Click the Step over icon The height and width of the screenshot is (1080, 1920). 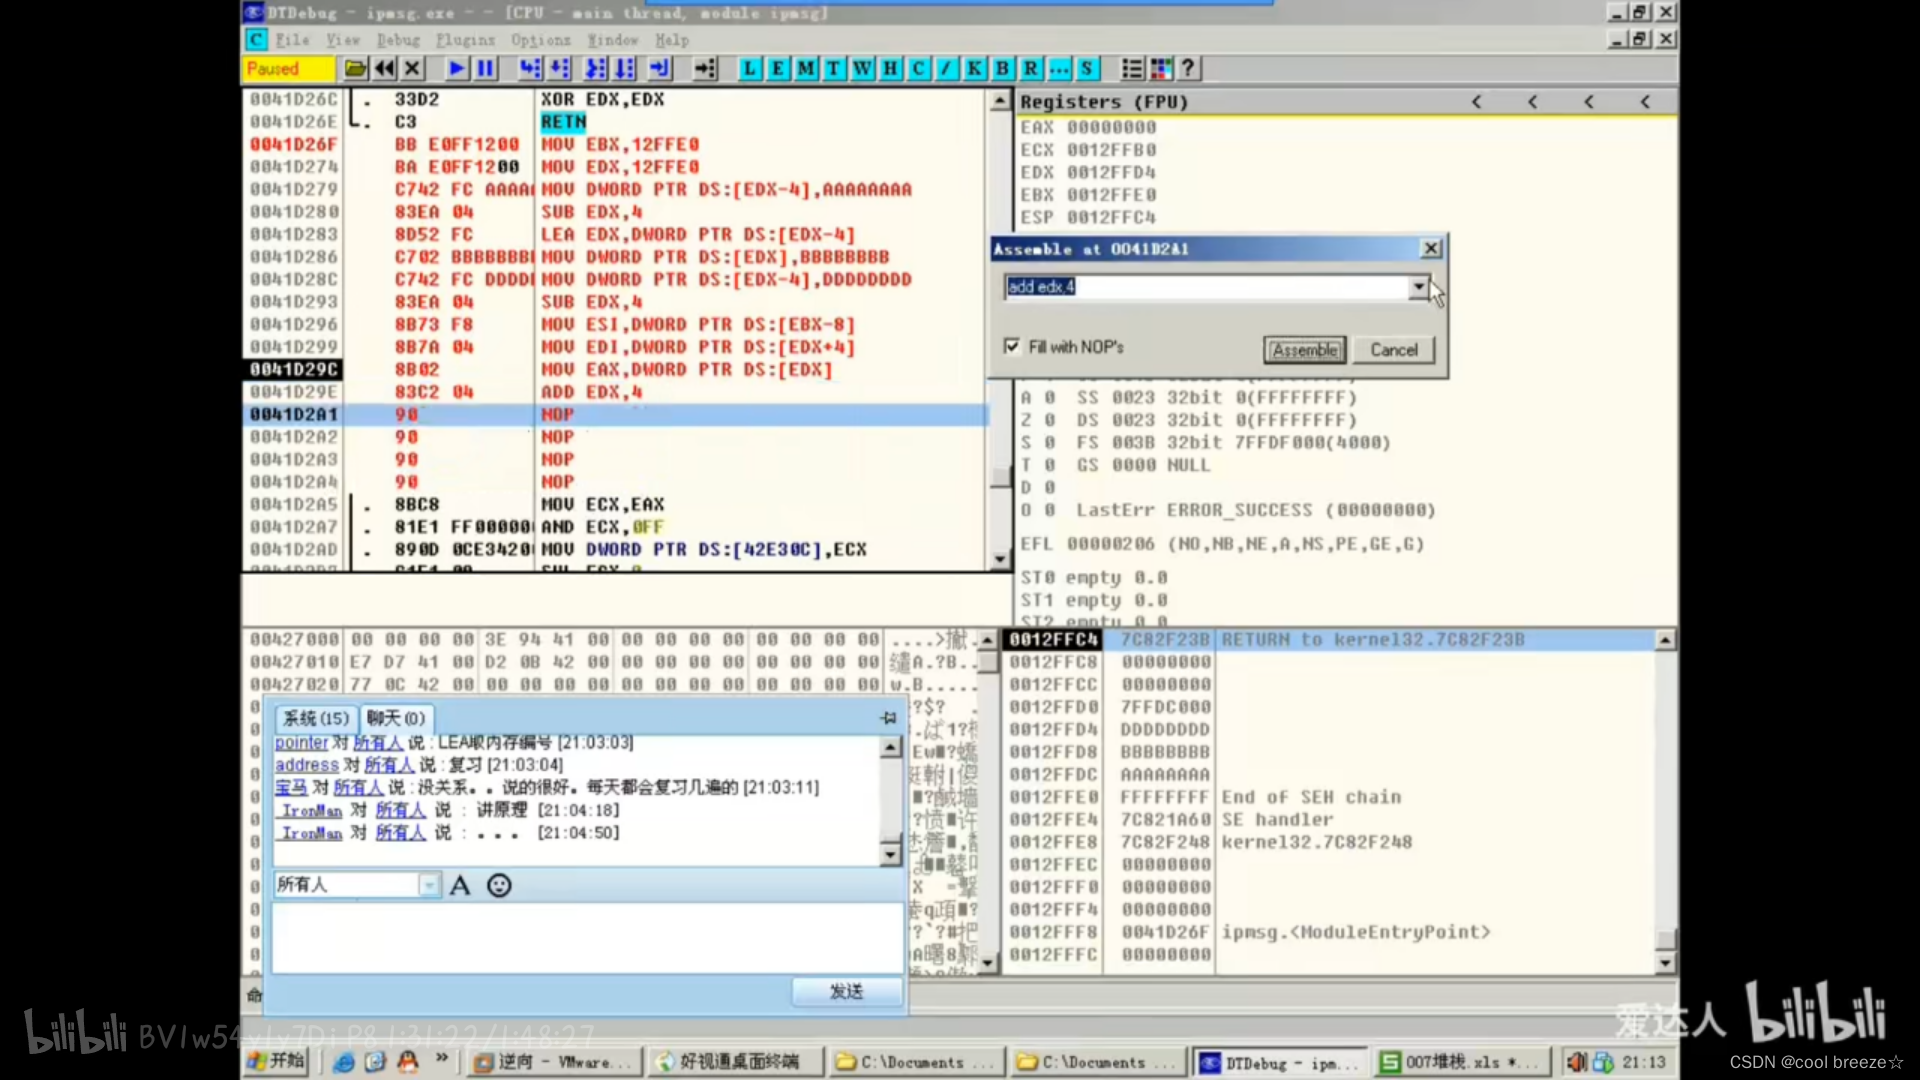[560, 68]
